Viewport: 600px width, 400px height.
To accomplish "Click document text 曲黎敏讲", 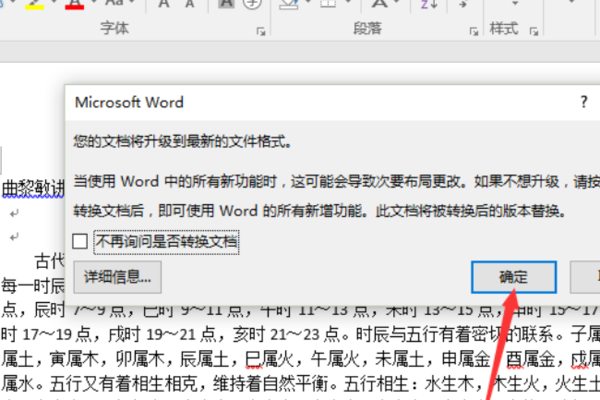I will pyautogui.click(x=33, y=188).
